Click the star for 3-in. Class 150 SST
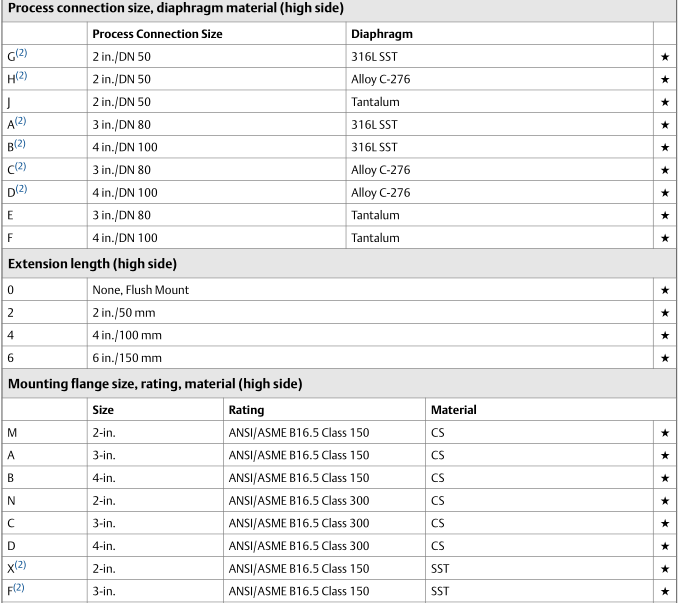 tap(665, 591)
